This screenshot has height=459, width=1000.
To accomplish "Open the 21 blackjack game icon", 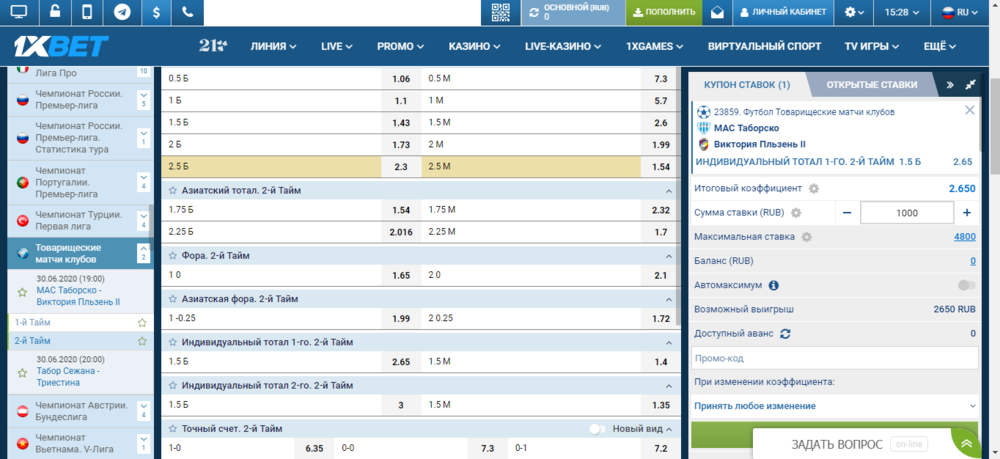I will [x=212, y=46].
